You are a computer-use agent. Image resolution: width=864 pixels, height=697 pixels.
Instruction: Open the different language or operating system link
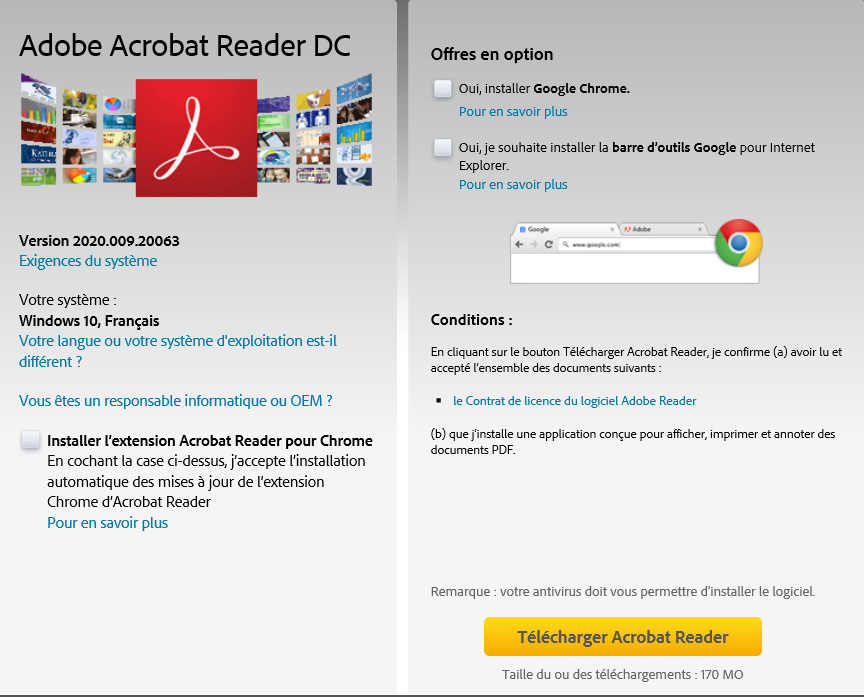coord(178,351)
